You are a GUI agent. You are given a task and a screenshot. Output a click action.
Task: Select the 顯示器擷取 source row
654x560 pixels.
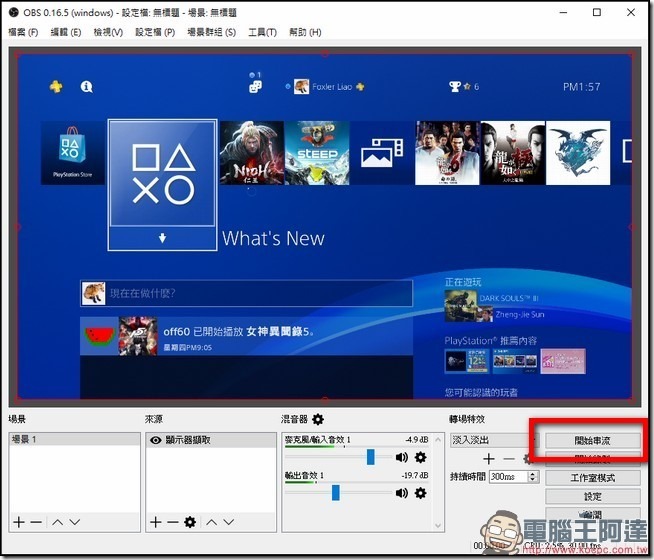(x=211, y=440)
